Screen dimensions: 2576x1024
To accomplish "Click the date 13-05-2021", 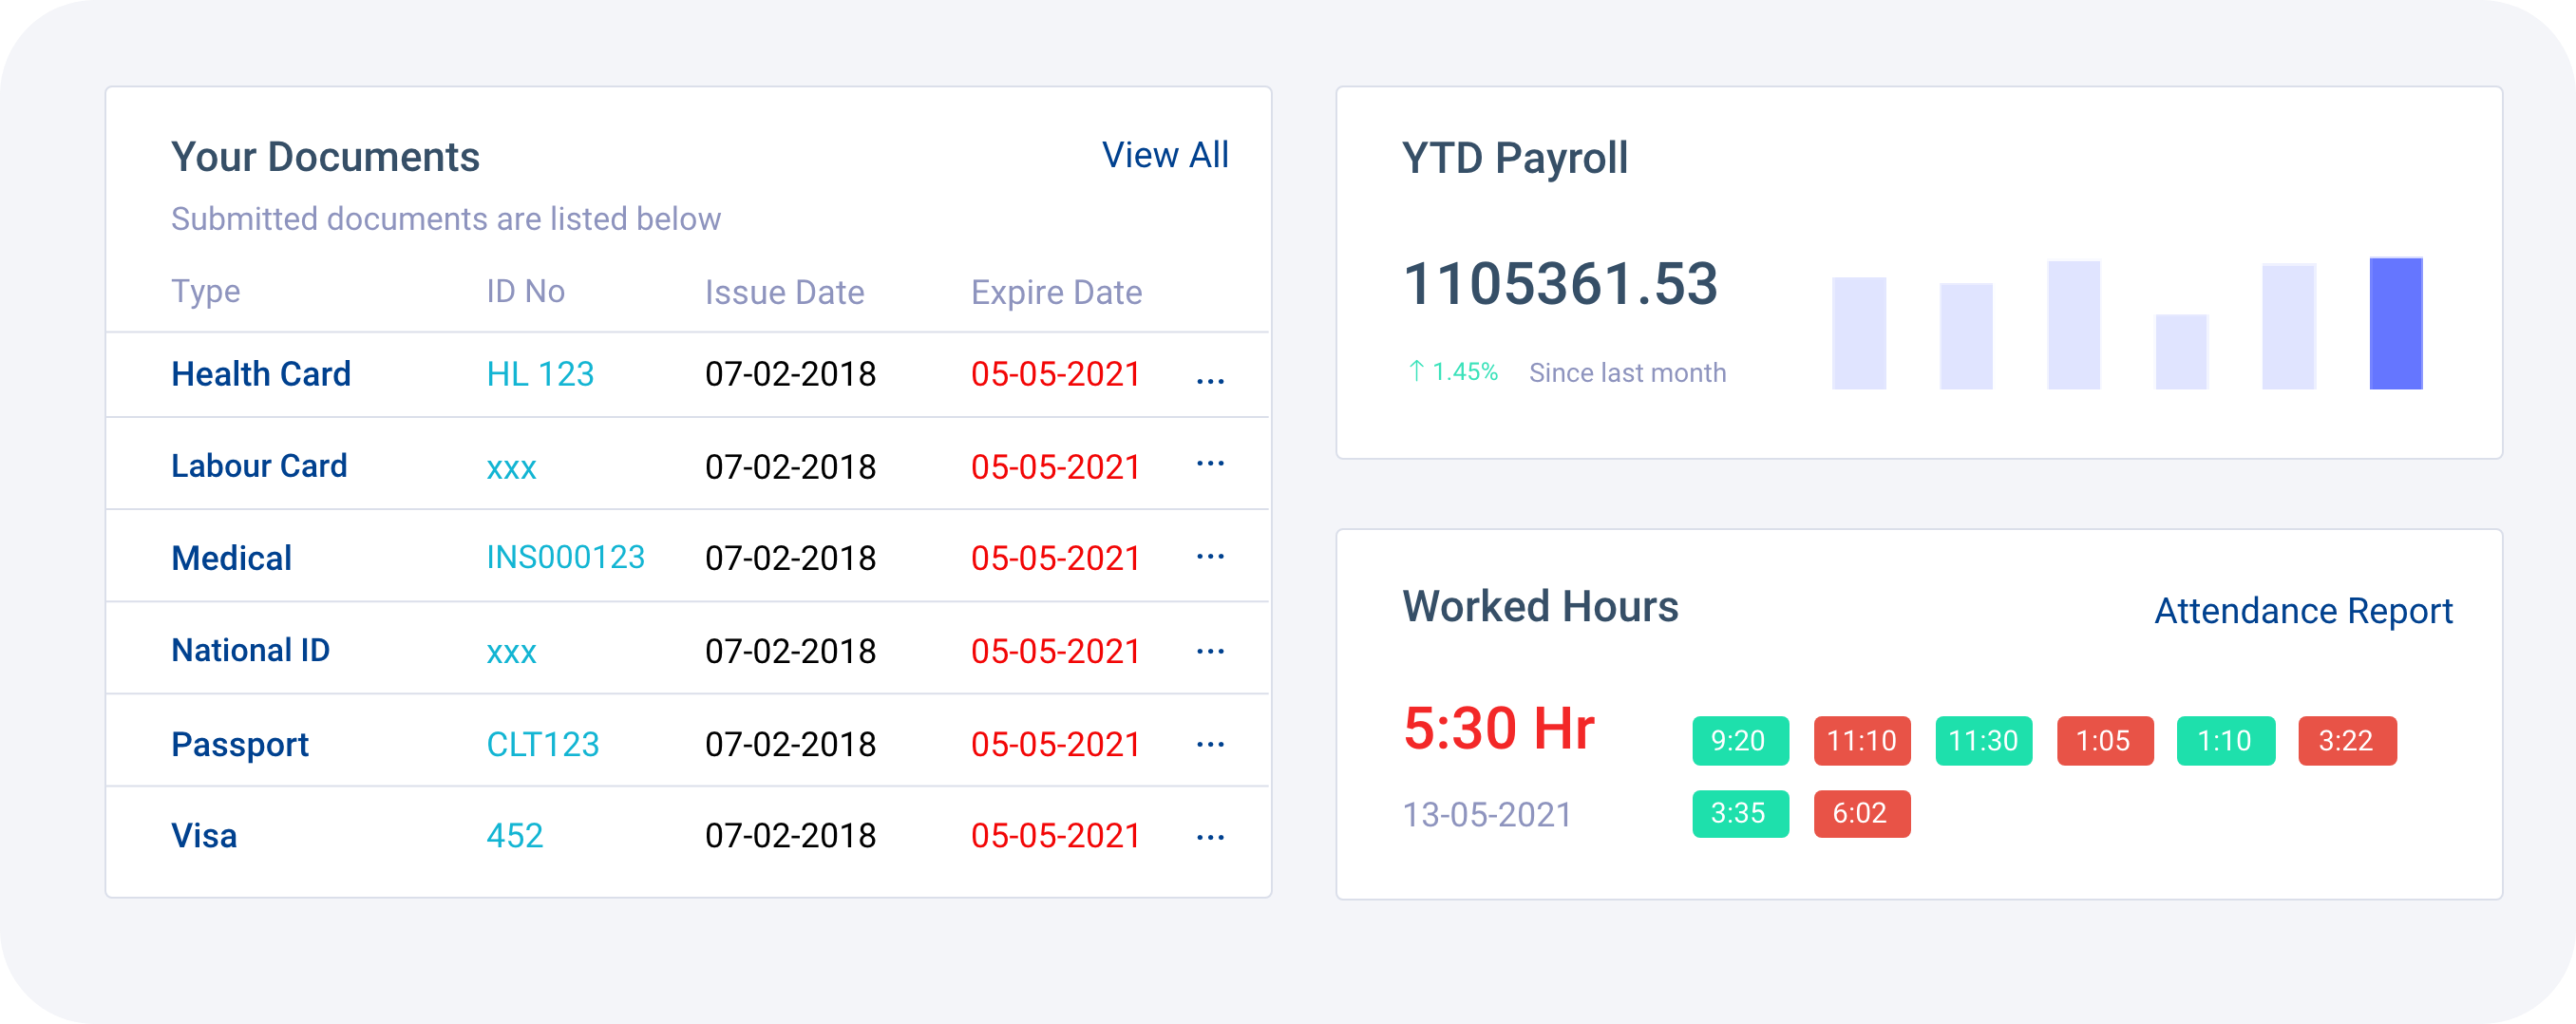I will pos(1487,815).
